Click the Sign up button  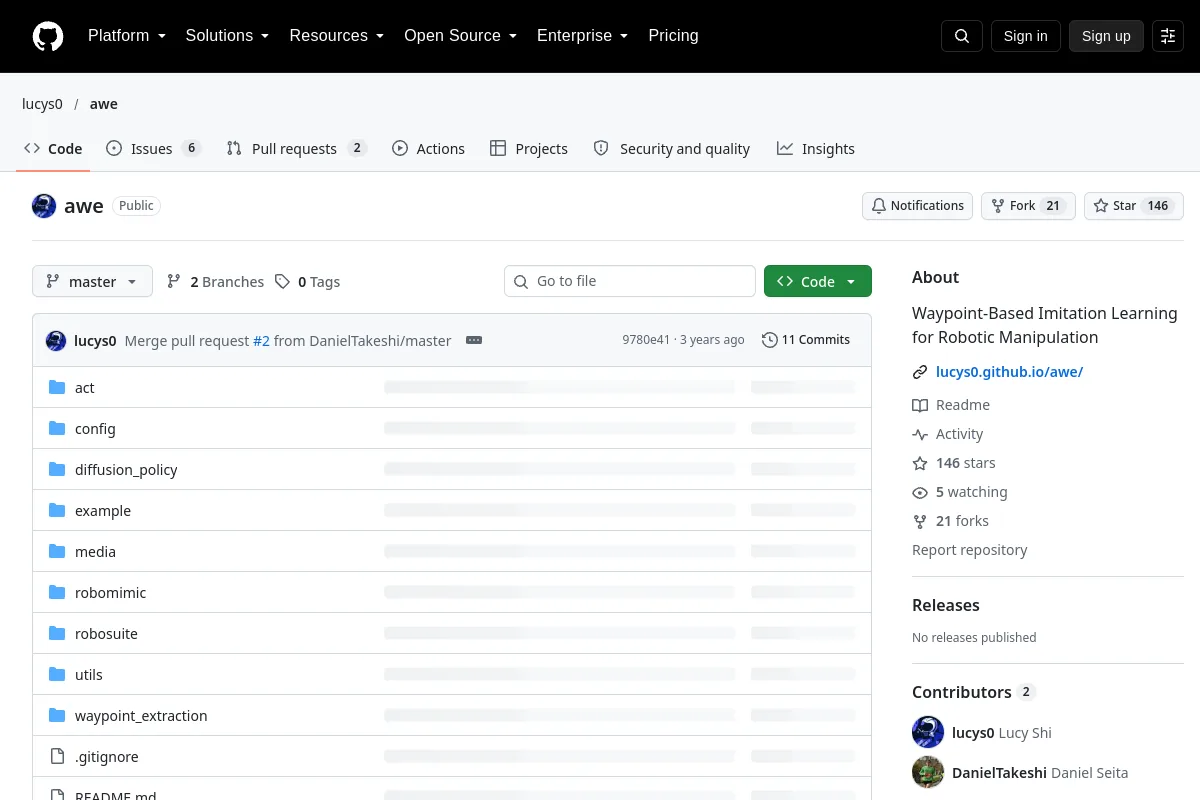pos(1106,36)
